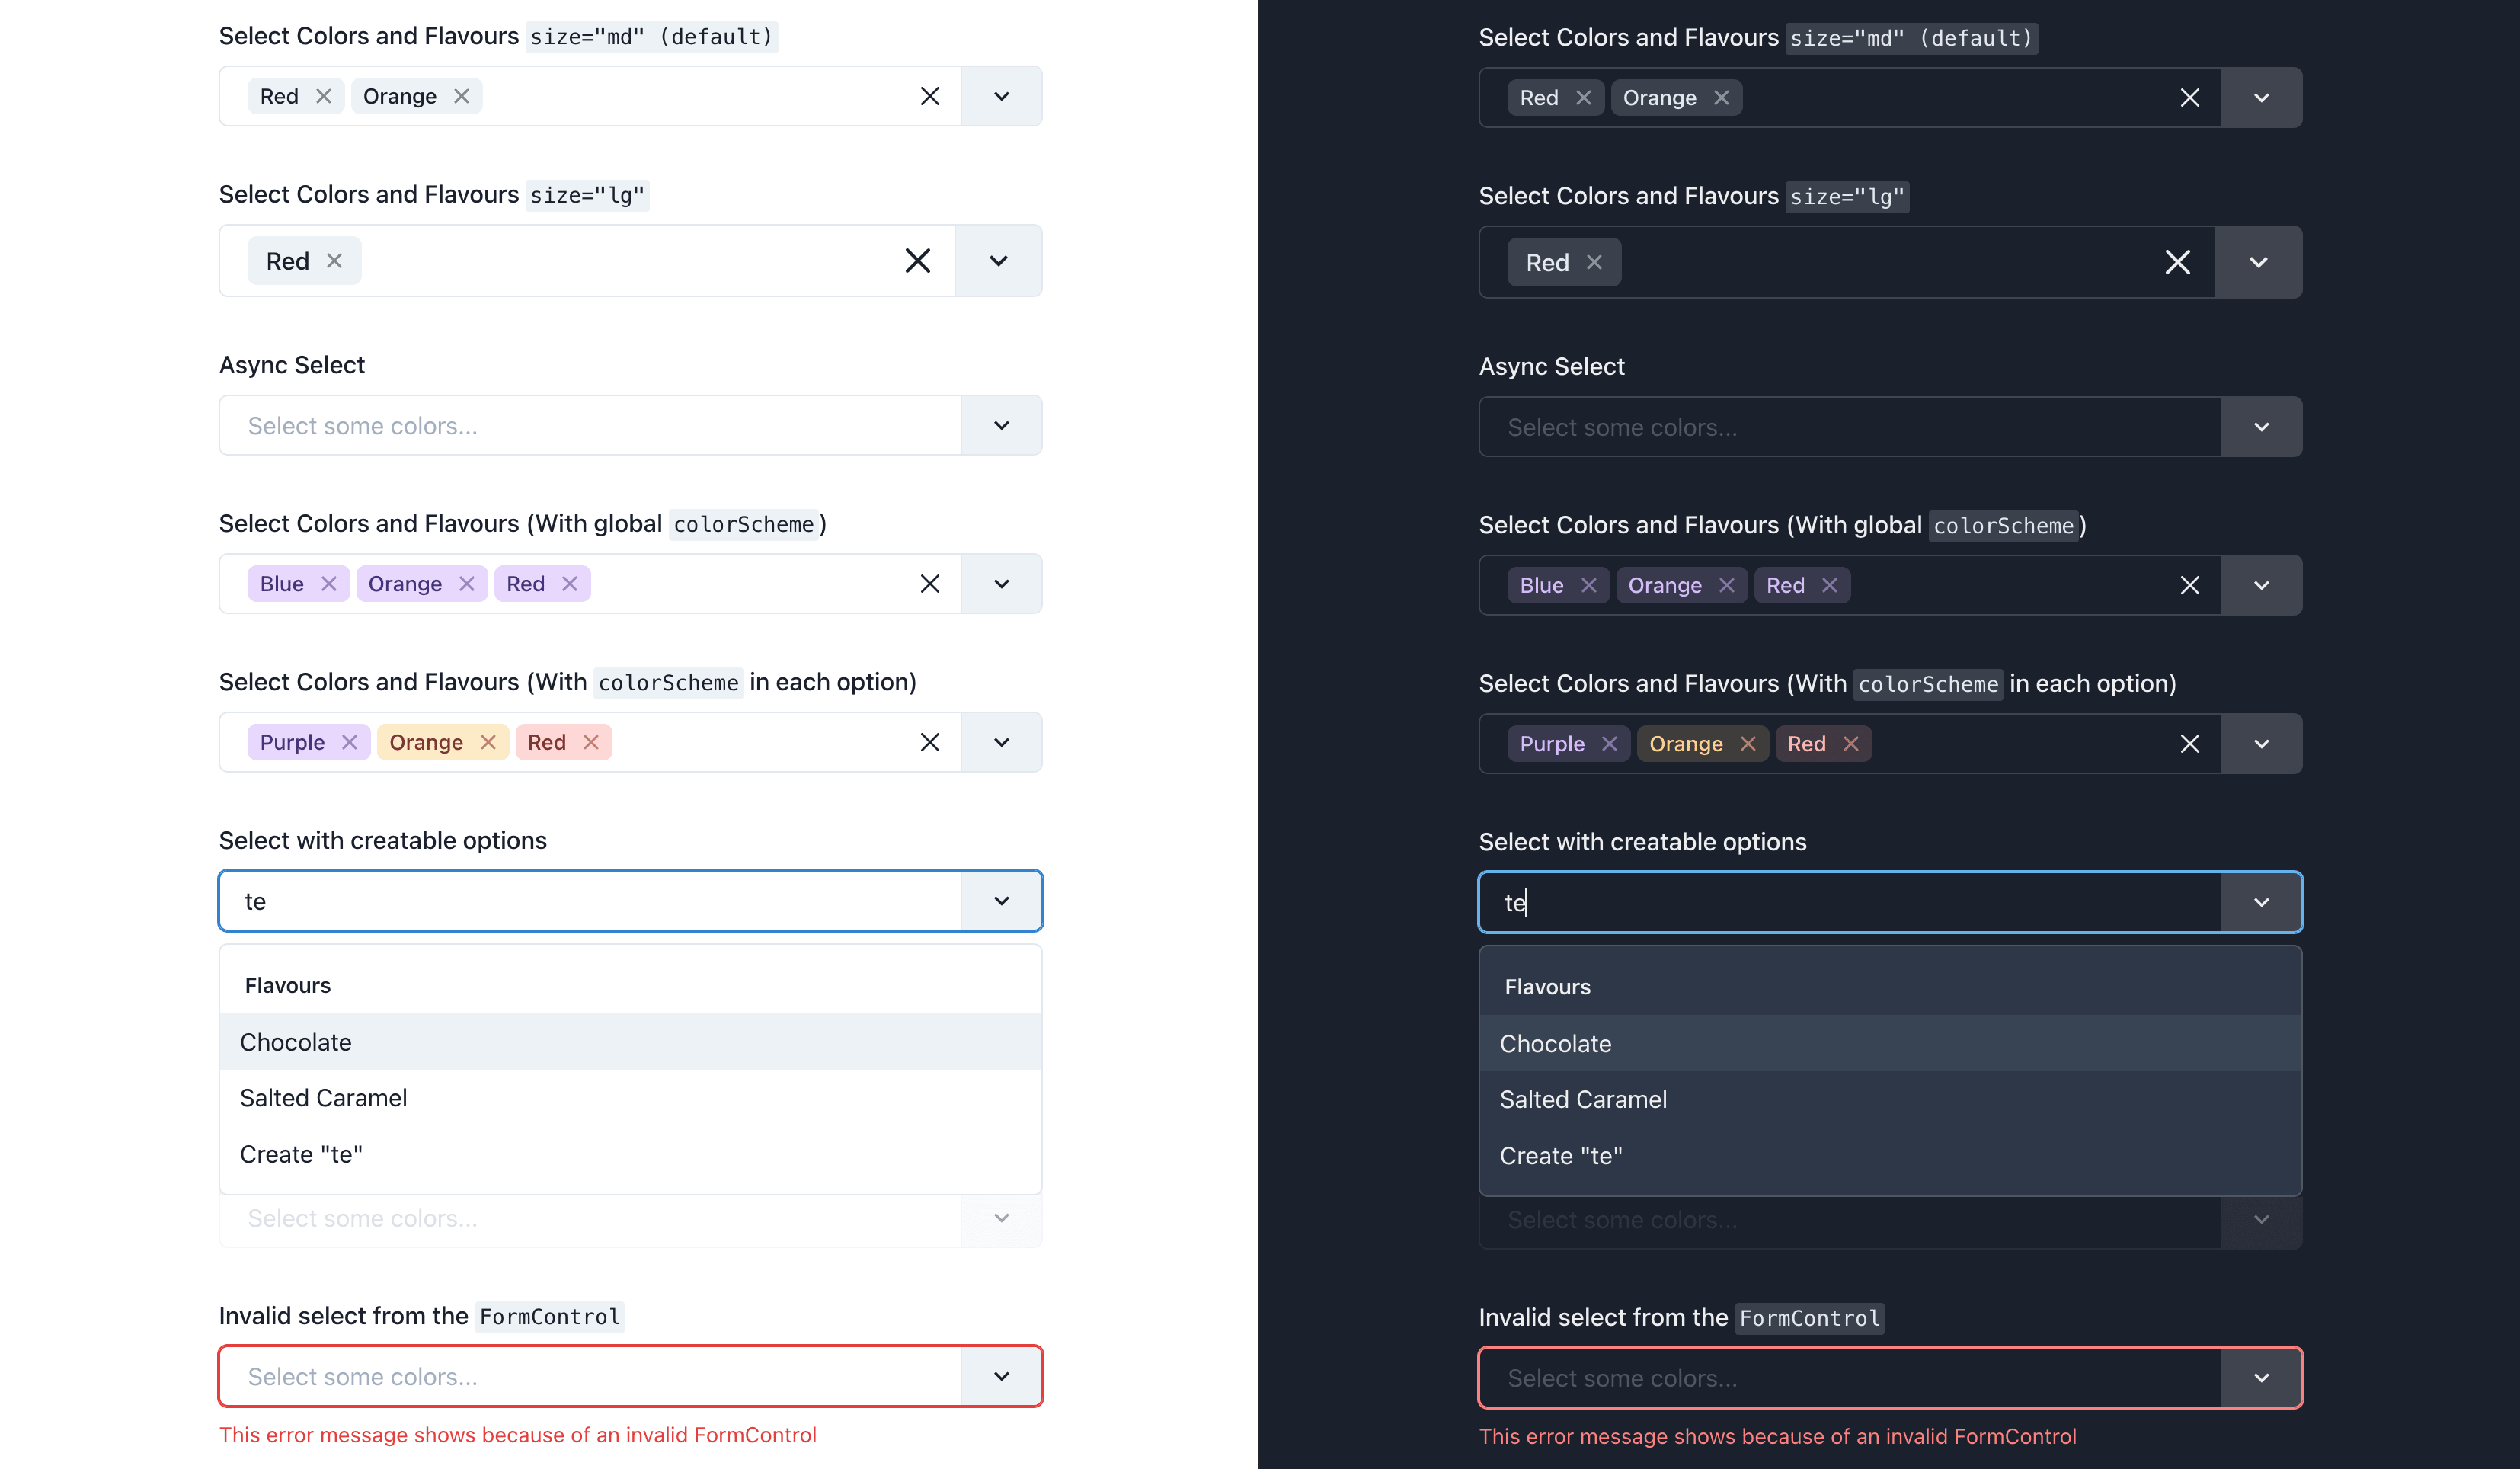Click the X icon on 'Purple' tag in per-option select
Image resolution: width=2520 pixels, height=1469 pixels.
(348, 741)
